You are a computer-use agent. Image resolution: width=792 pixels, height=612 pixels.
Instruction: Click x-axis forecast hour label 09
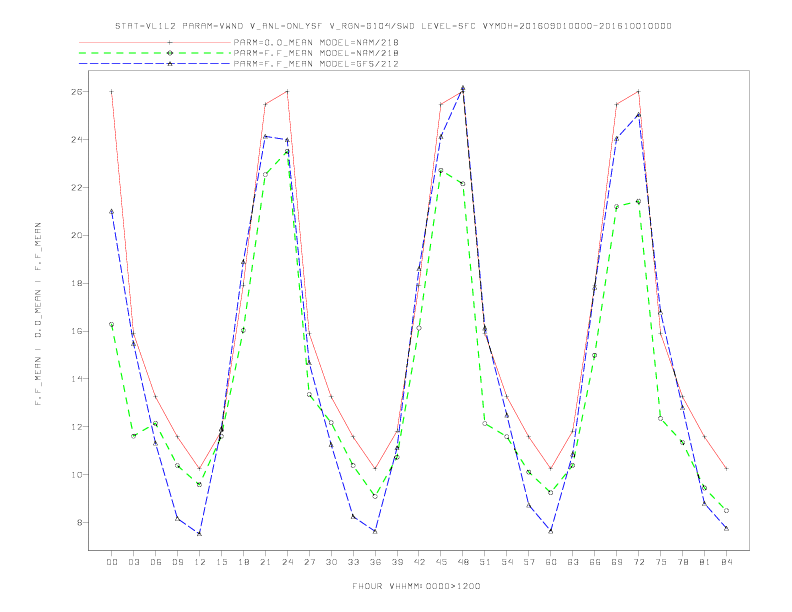[x=177, y=562]
